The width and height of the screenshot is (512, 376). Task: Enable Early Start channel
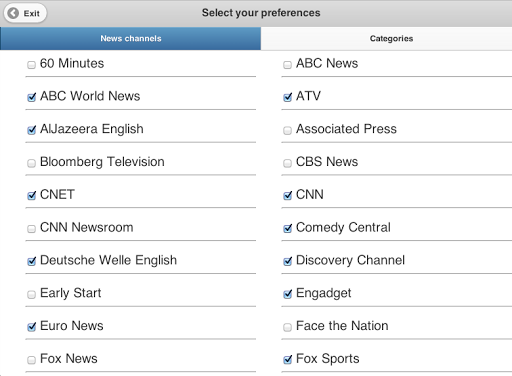click(x=31, y=294)
